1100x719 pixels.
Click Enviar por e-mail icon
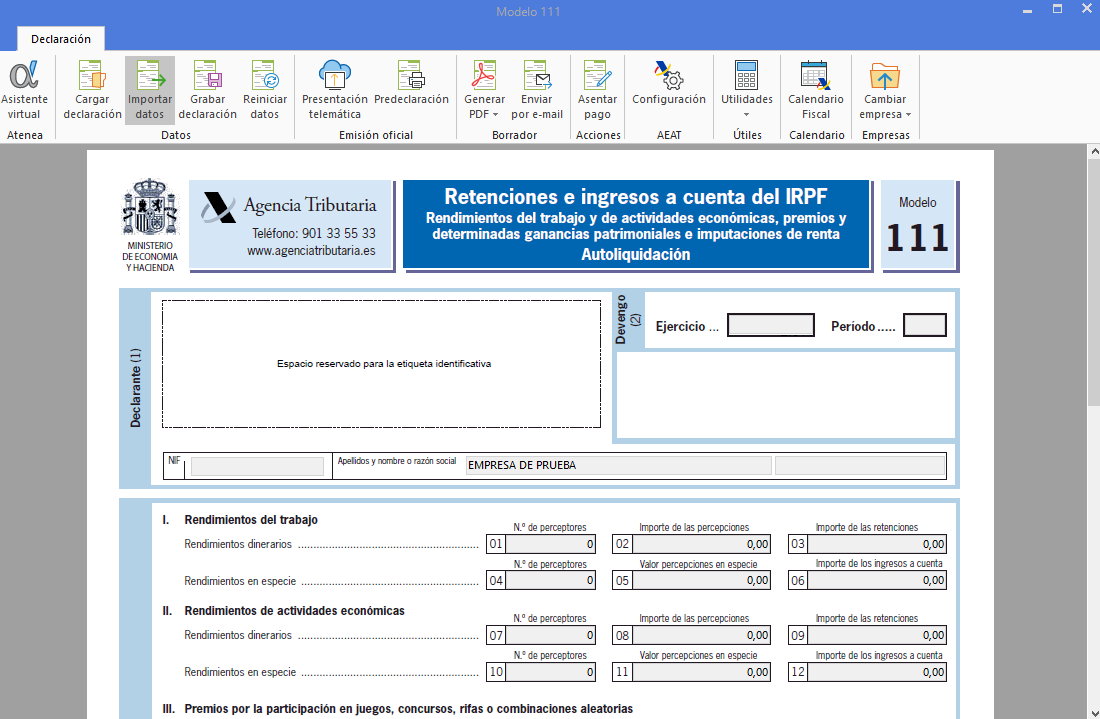537,88
